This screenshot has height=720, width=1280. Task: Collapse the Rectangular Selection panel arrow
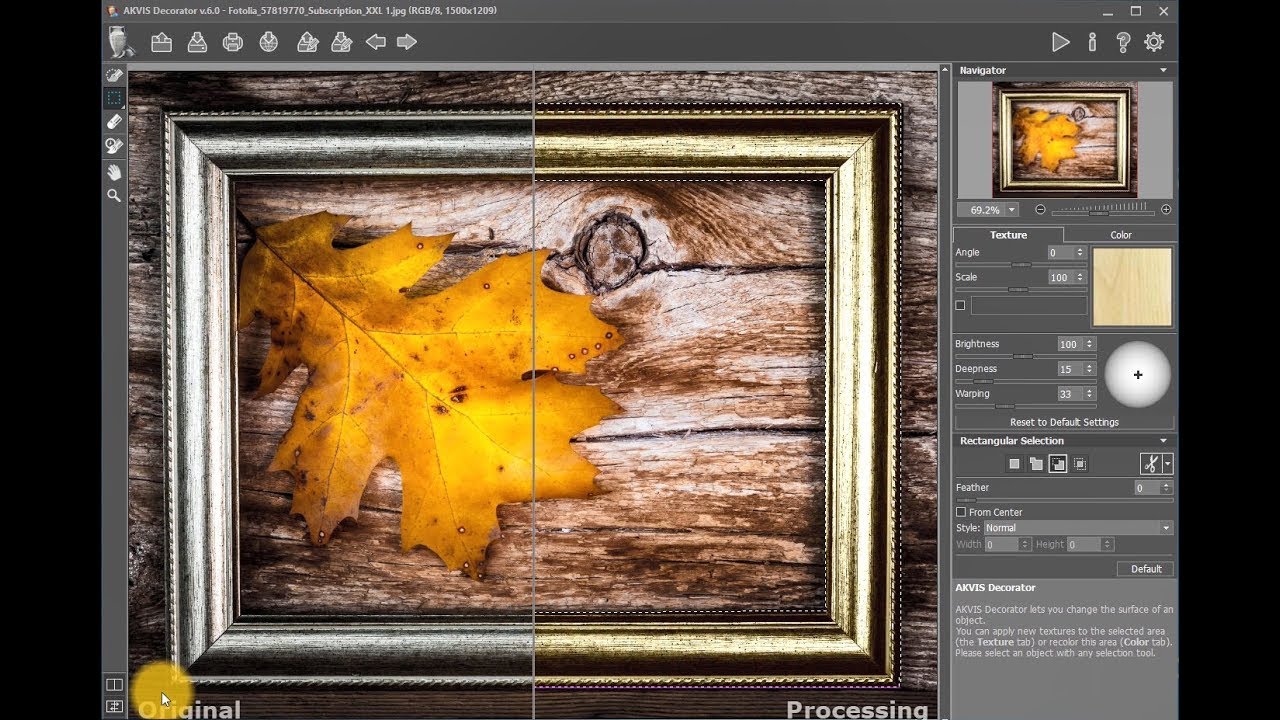click(x=1163, y=441)
